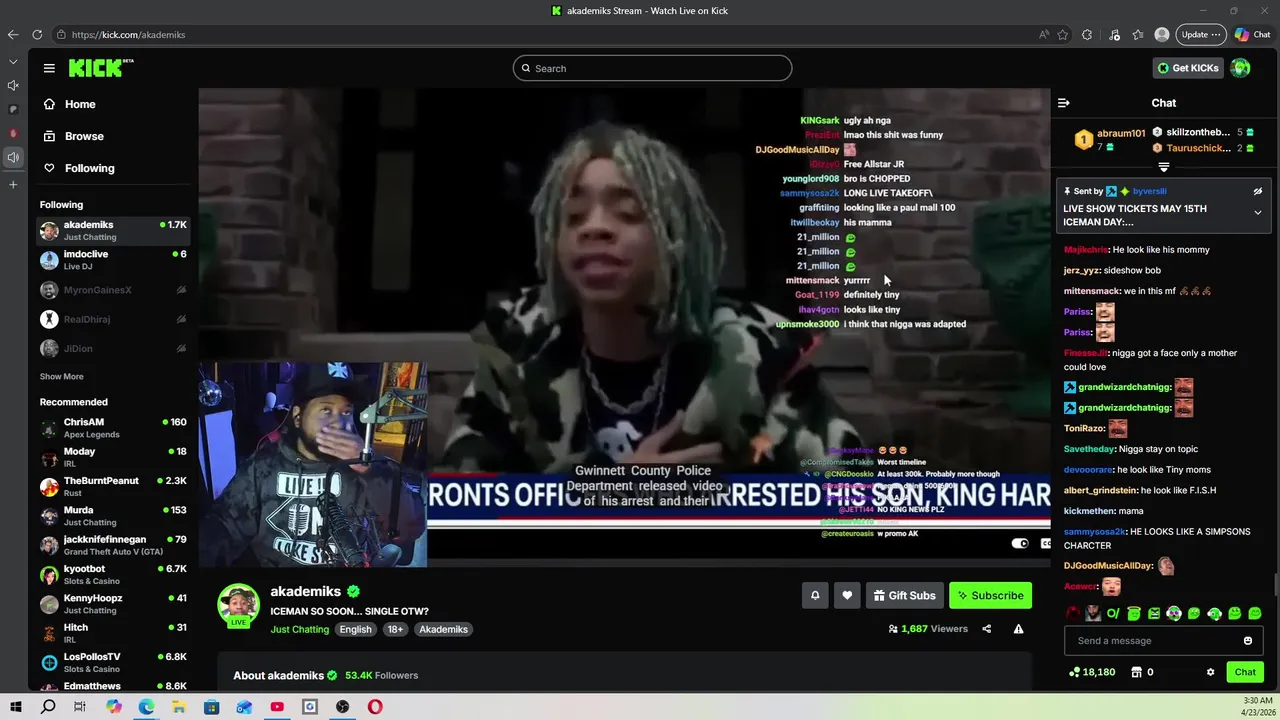Click the green Chat send button

click(x=1245, y=672)
